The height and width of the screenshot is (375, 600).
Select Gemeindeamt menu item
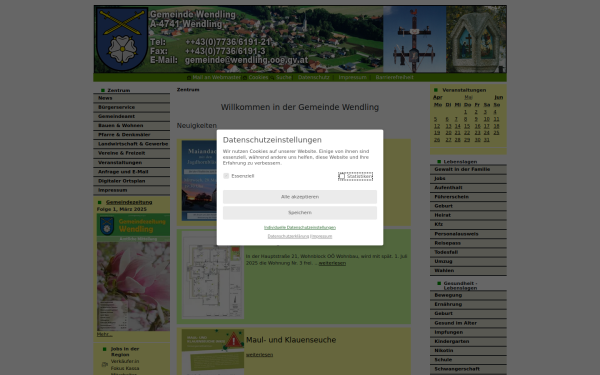click(x=132, y=117)
